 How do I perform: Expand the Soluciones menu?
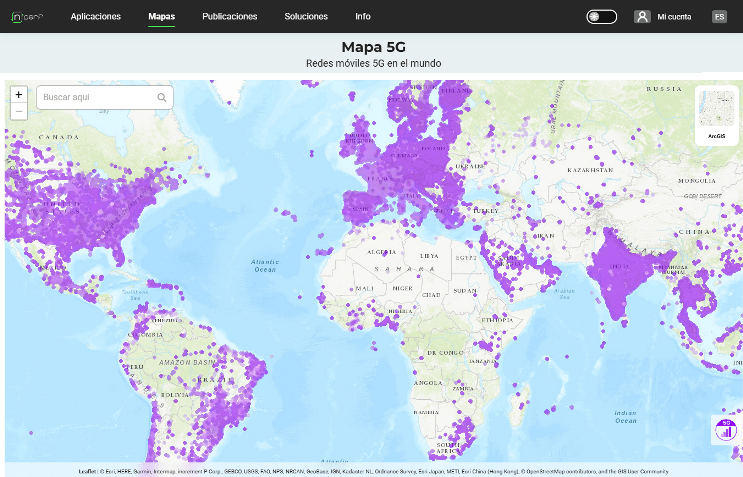coord(306,17)
